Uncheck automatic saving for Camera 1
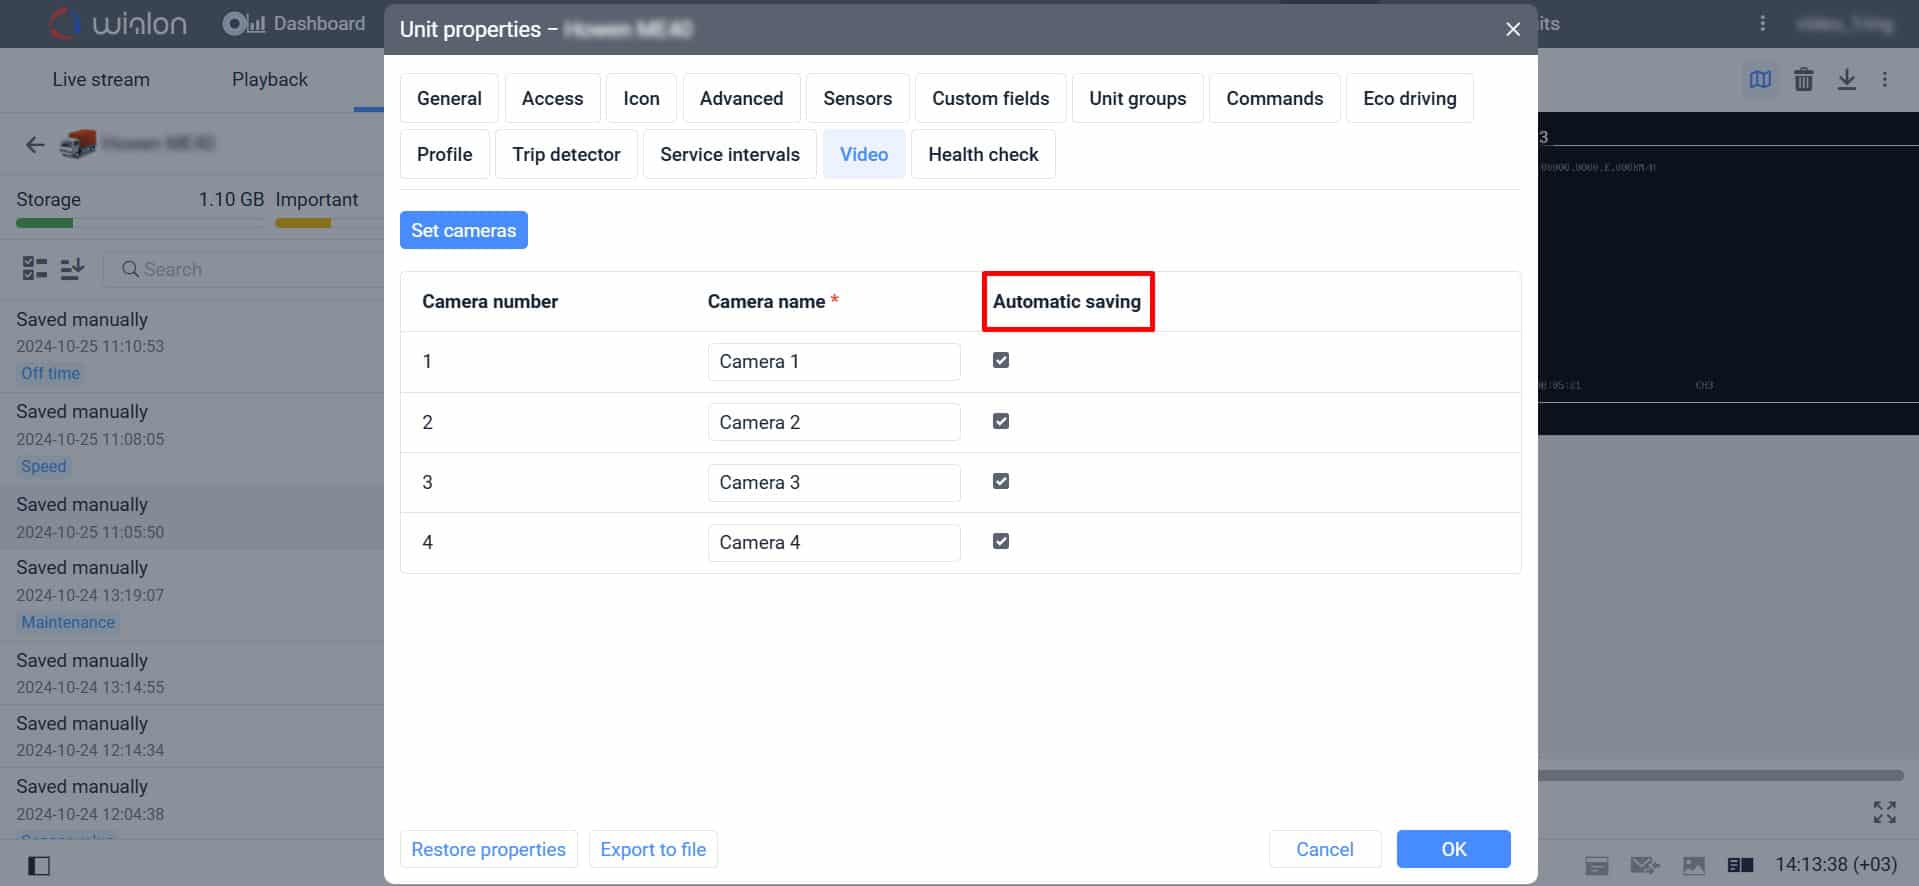 pyautogui.click(x=1000, y=361)
